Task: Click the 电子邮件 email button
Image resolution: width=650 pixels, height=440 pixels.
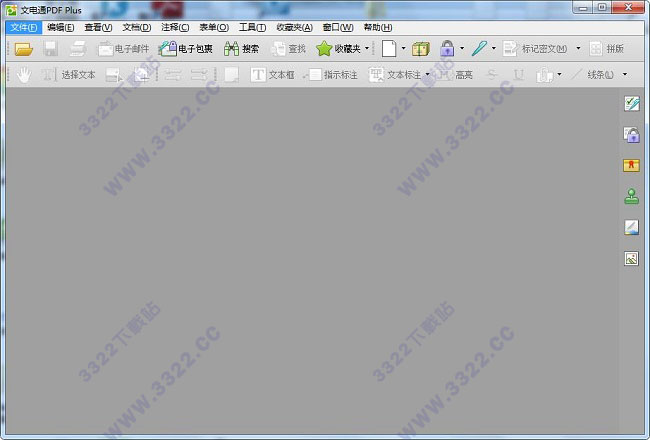Action: (123, 49)
